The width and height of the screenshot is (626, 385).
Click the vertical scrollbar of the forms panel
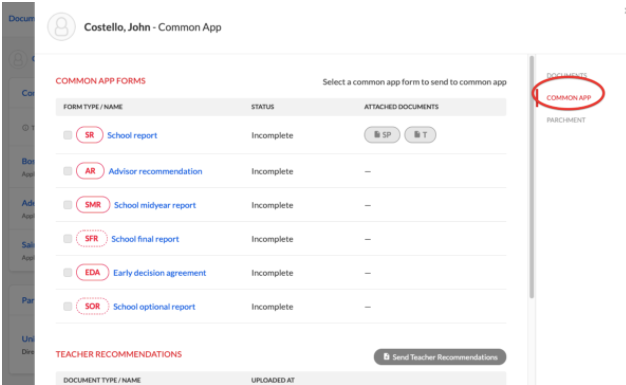[531, 177]
